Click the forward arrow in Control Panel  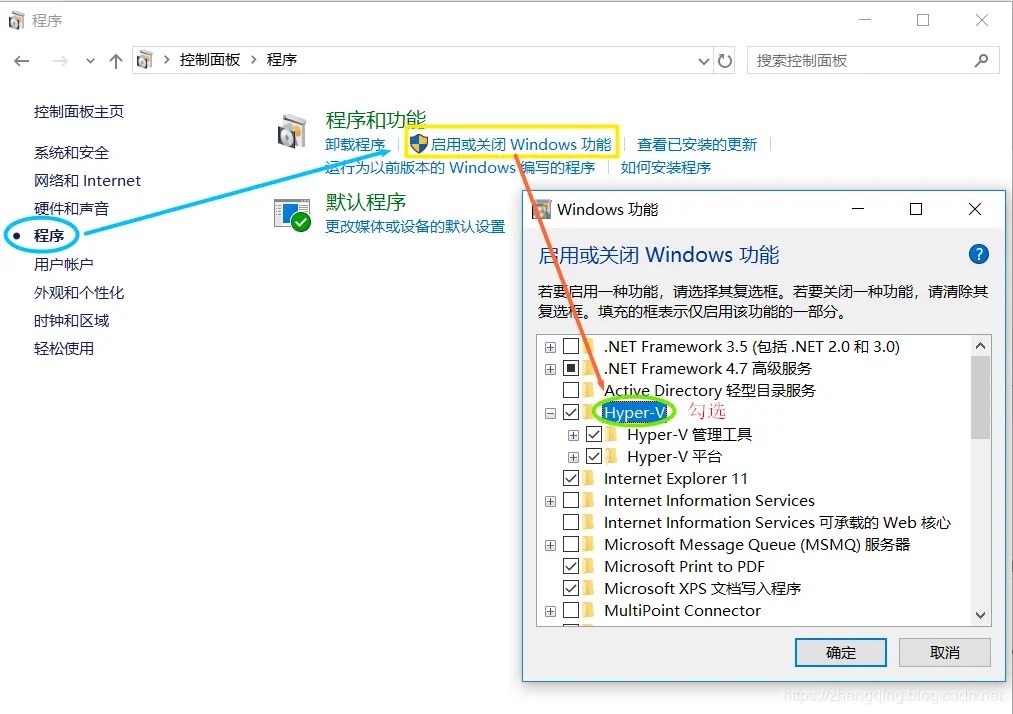click(60, 61)
